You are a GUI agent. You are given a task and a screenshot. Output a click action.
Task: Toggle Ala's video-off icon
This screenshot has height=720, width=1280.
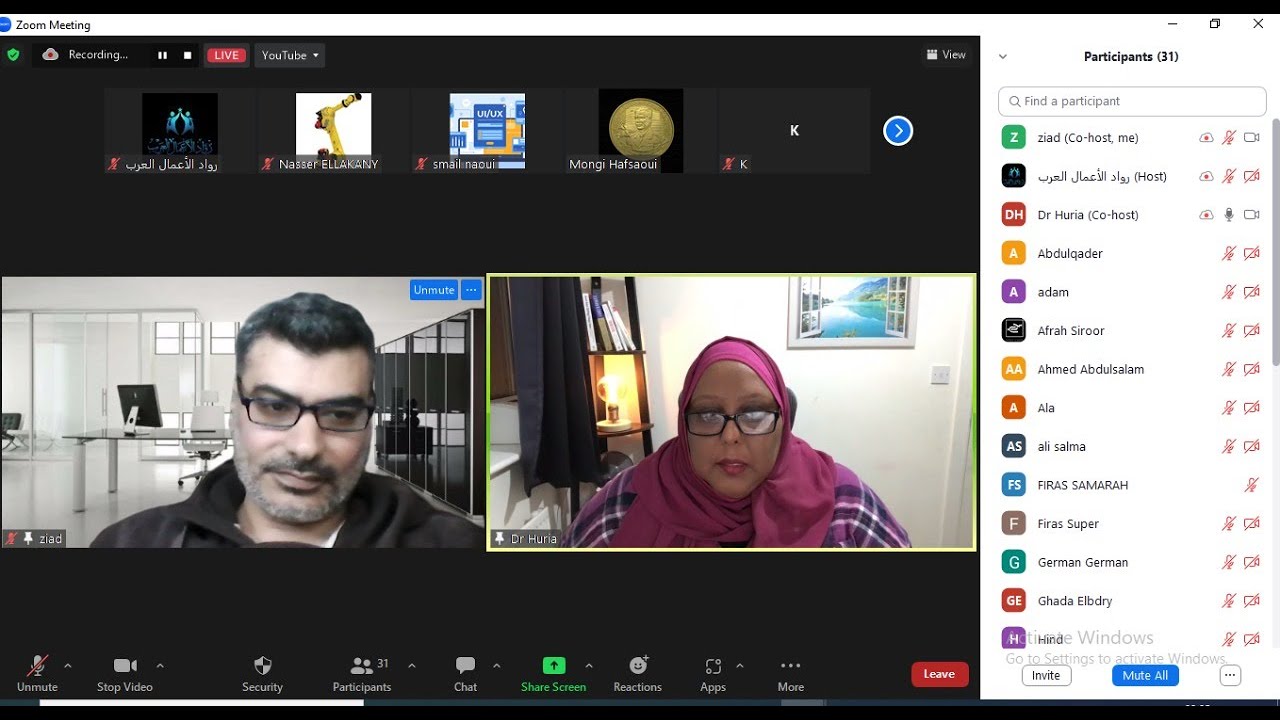tap(1251, 408)
